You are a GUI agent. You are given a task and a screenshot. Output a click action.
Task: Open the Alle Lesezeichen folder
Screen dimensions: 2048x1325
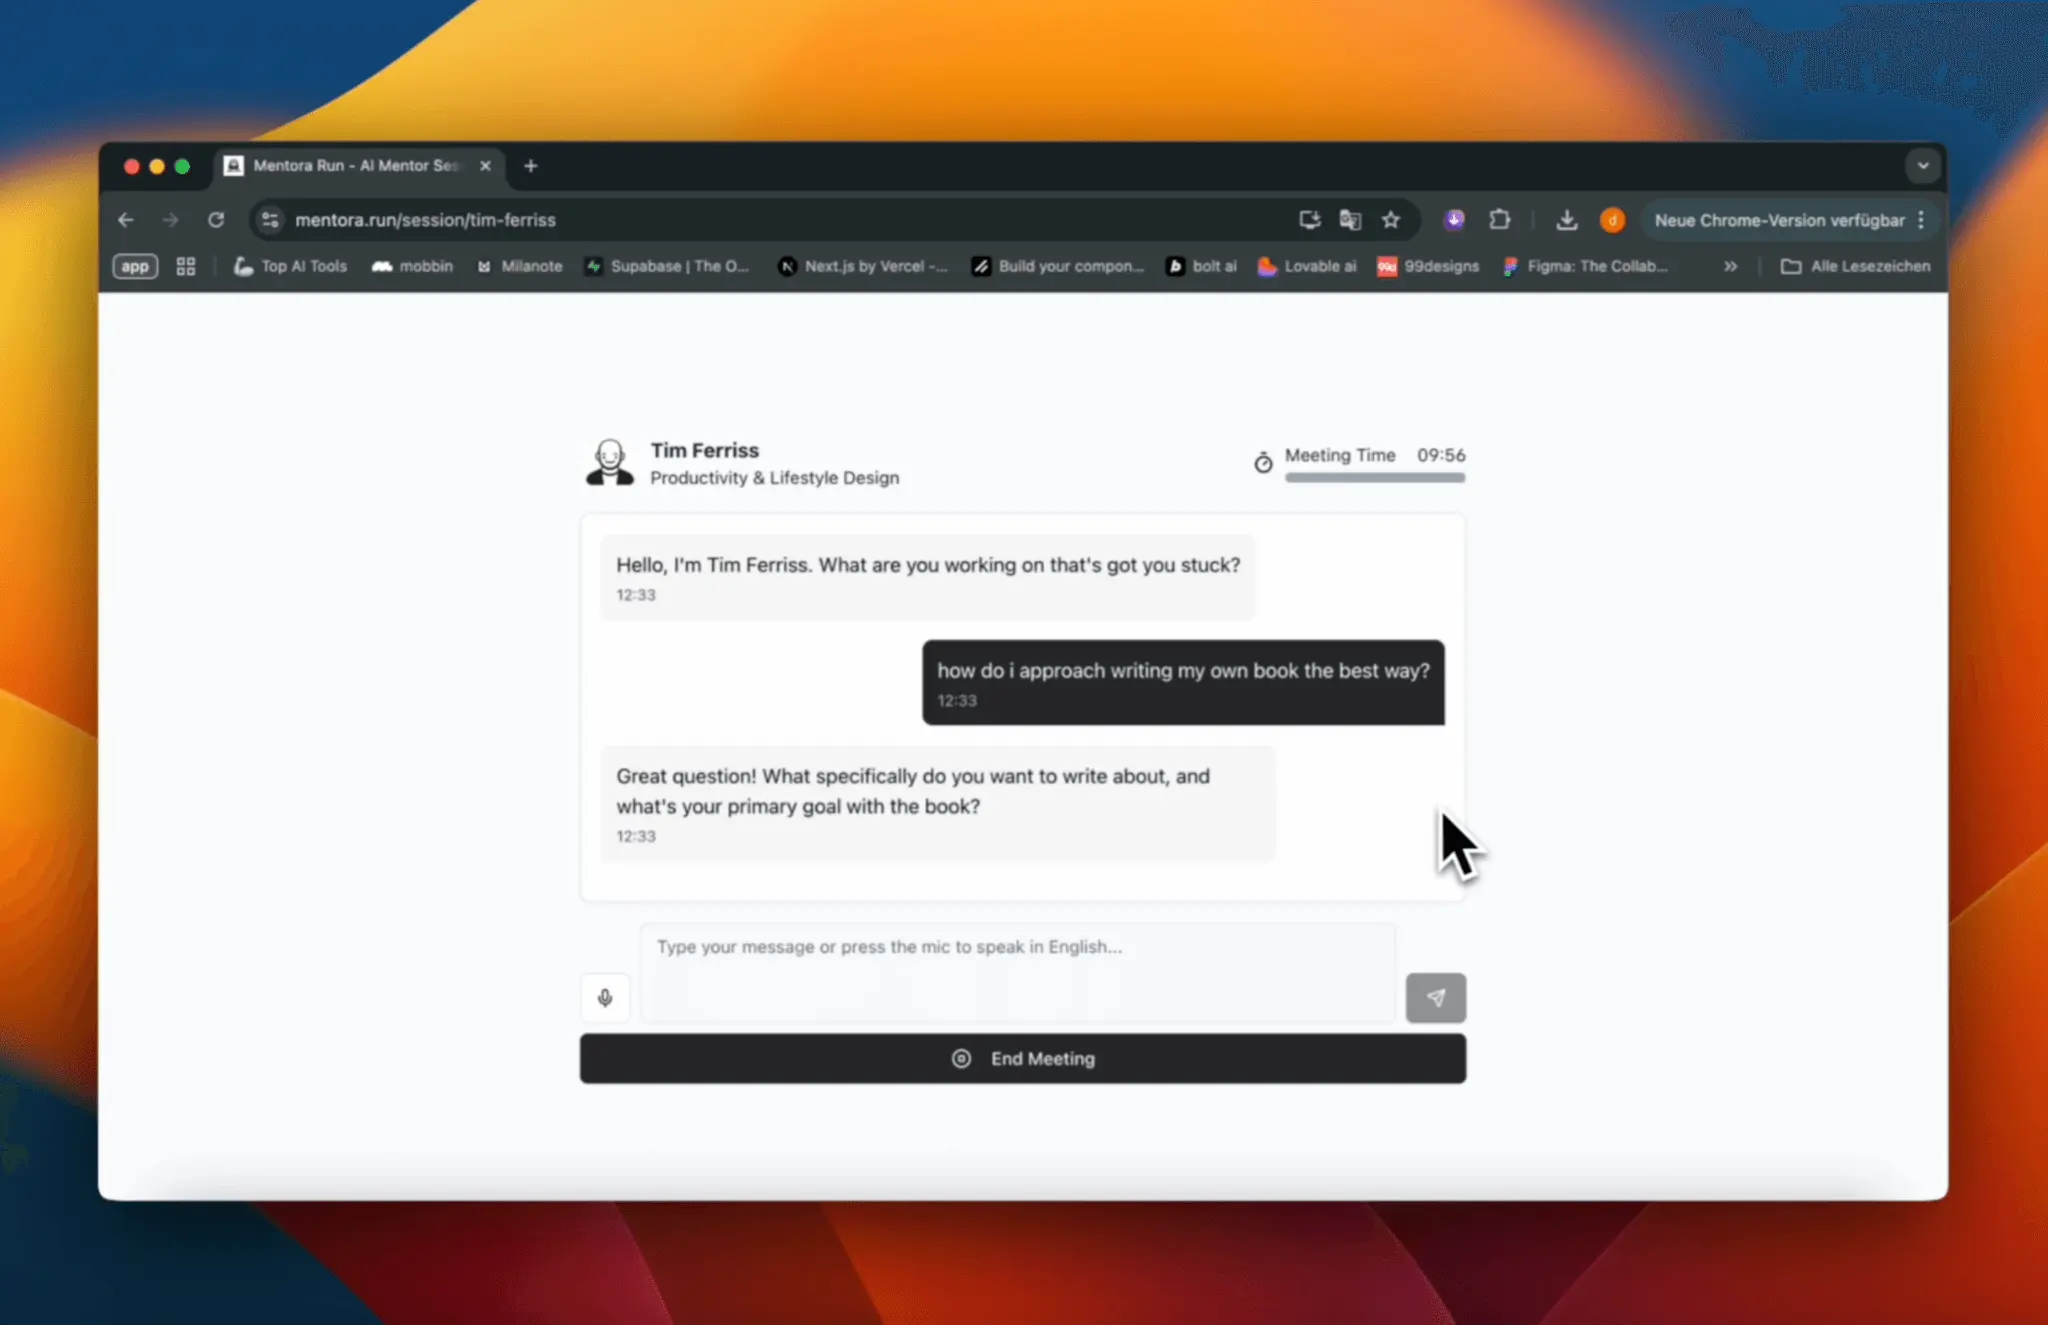point(1856,266)
